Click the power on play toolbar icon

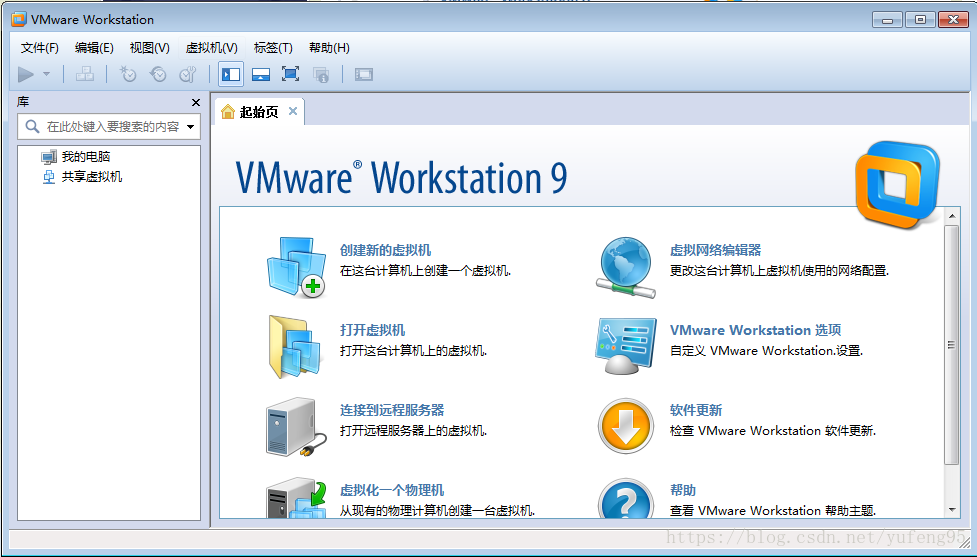coord(26,75)
